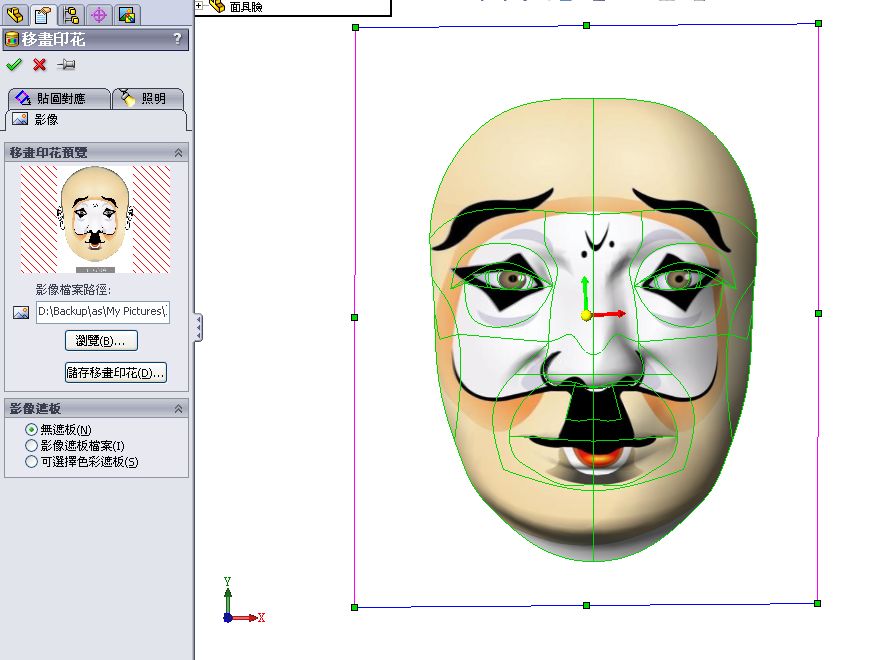The width and height of the screenshot is (881, 660).
Task: Click left-middle decal frame handle
Action: pyautogui.click(x=355, y=317)
